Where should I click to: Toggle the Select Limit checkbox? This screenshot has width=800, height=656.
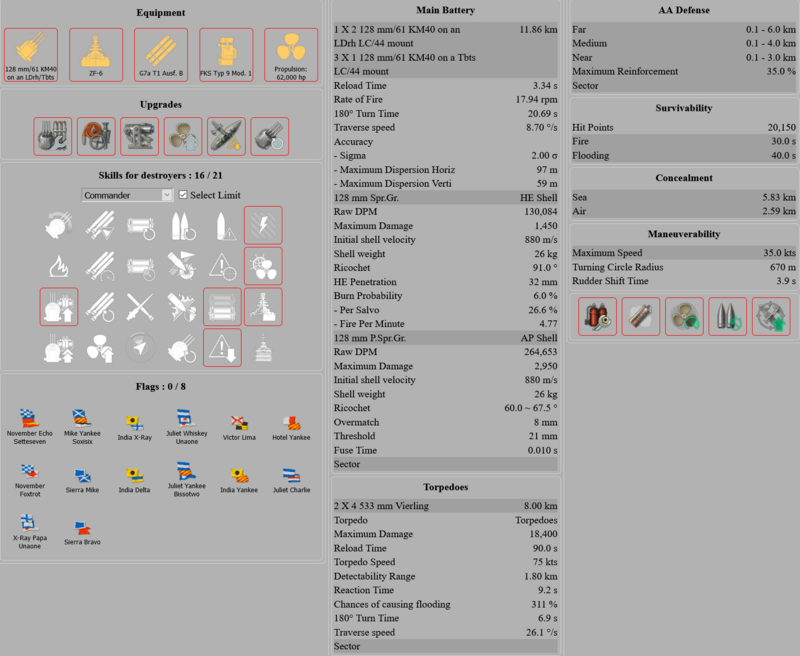pyautogui.click(x=183, y=196)
